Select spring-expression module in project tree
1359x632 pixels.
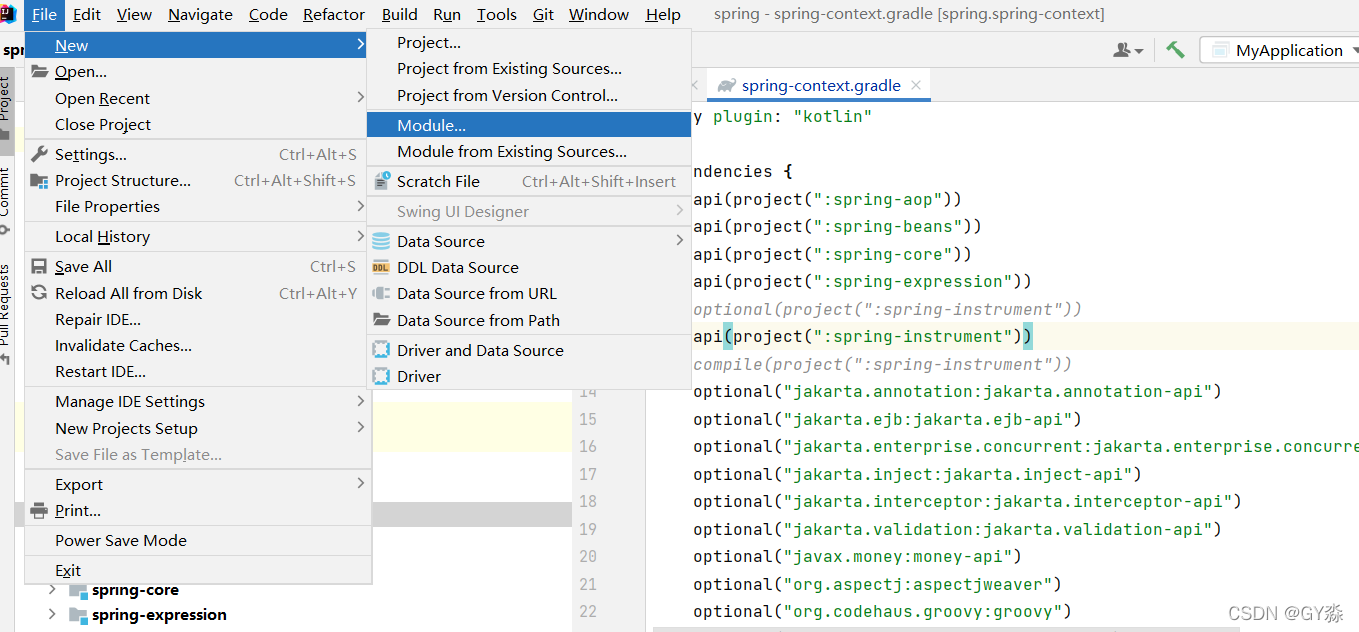159,614
